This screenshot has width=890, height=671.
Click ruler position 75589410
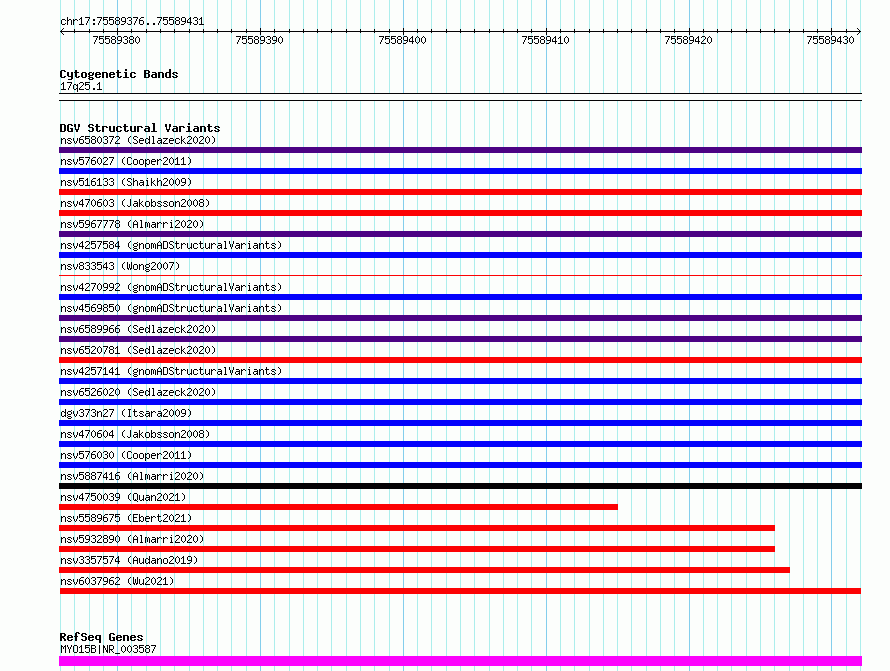(545, 40)
